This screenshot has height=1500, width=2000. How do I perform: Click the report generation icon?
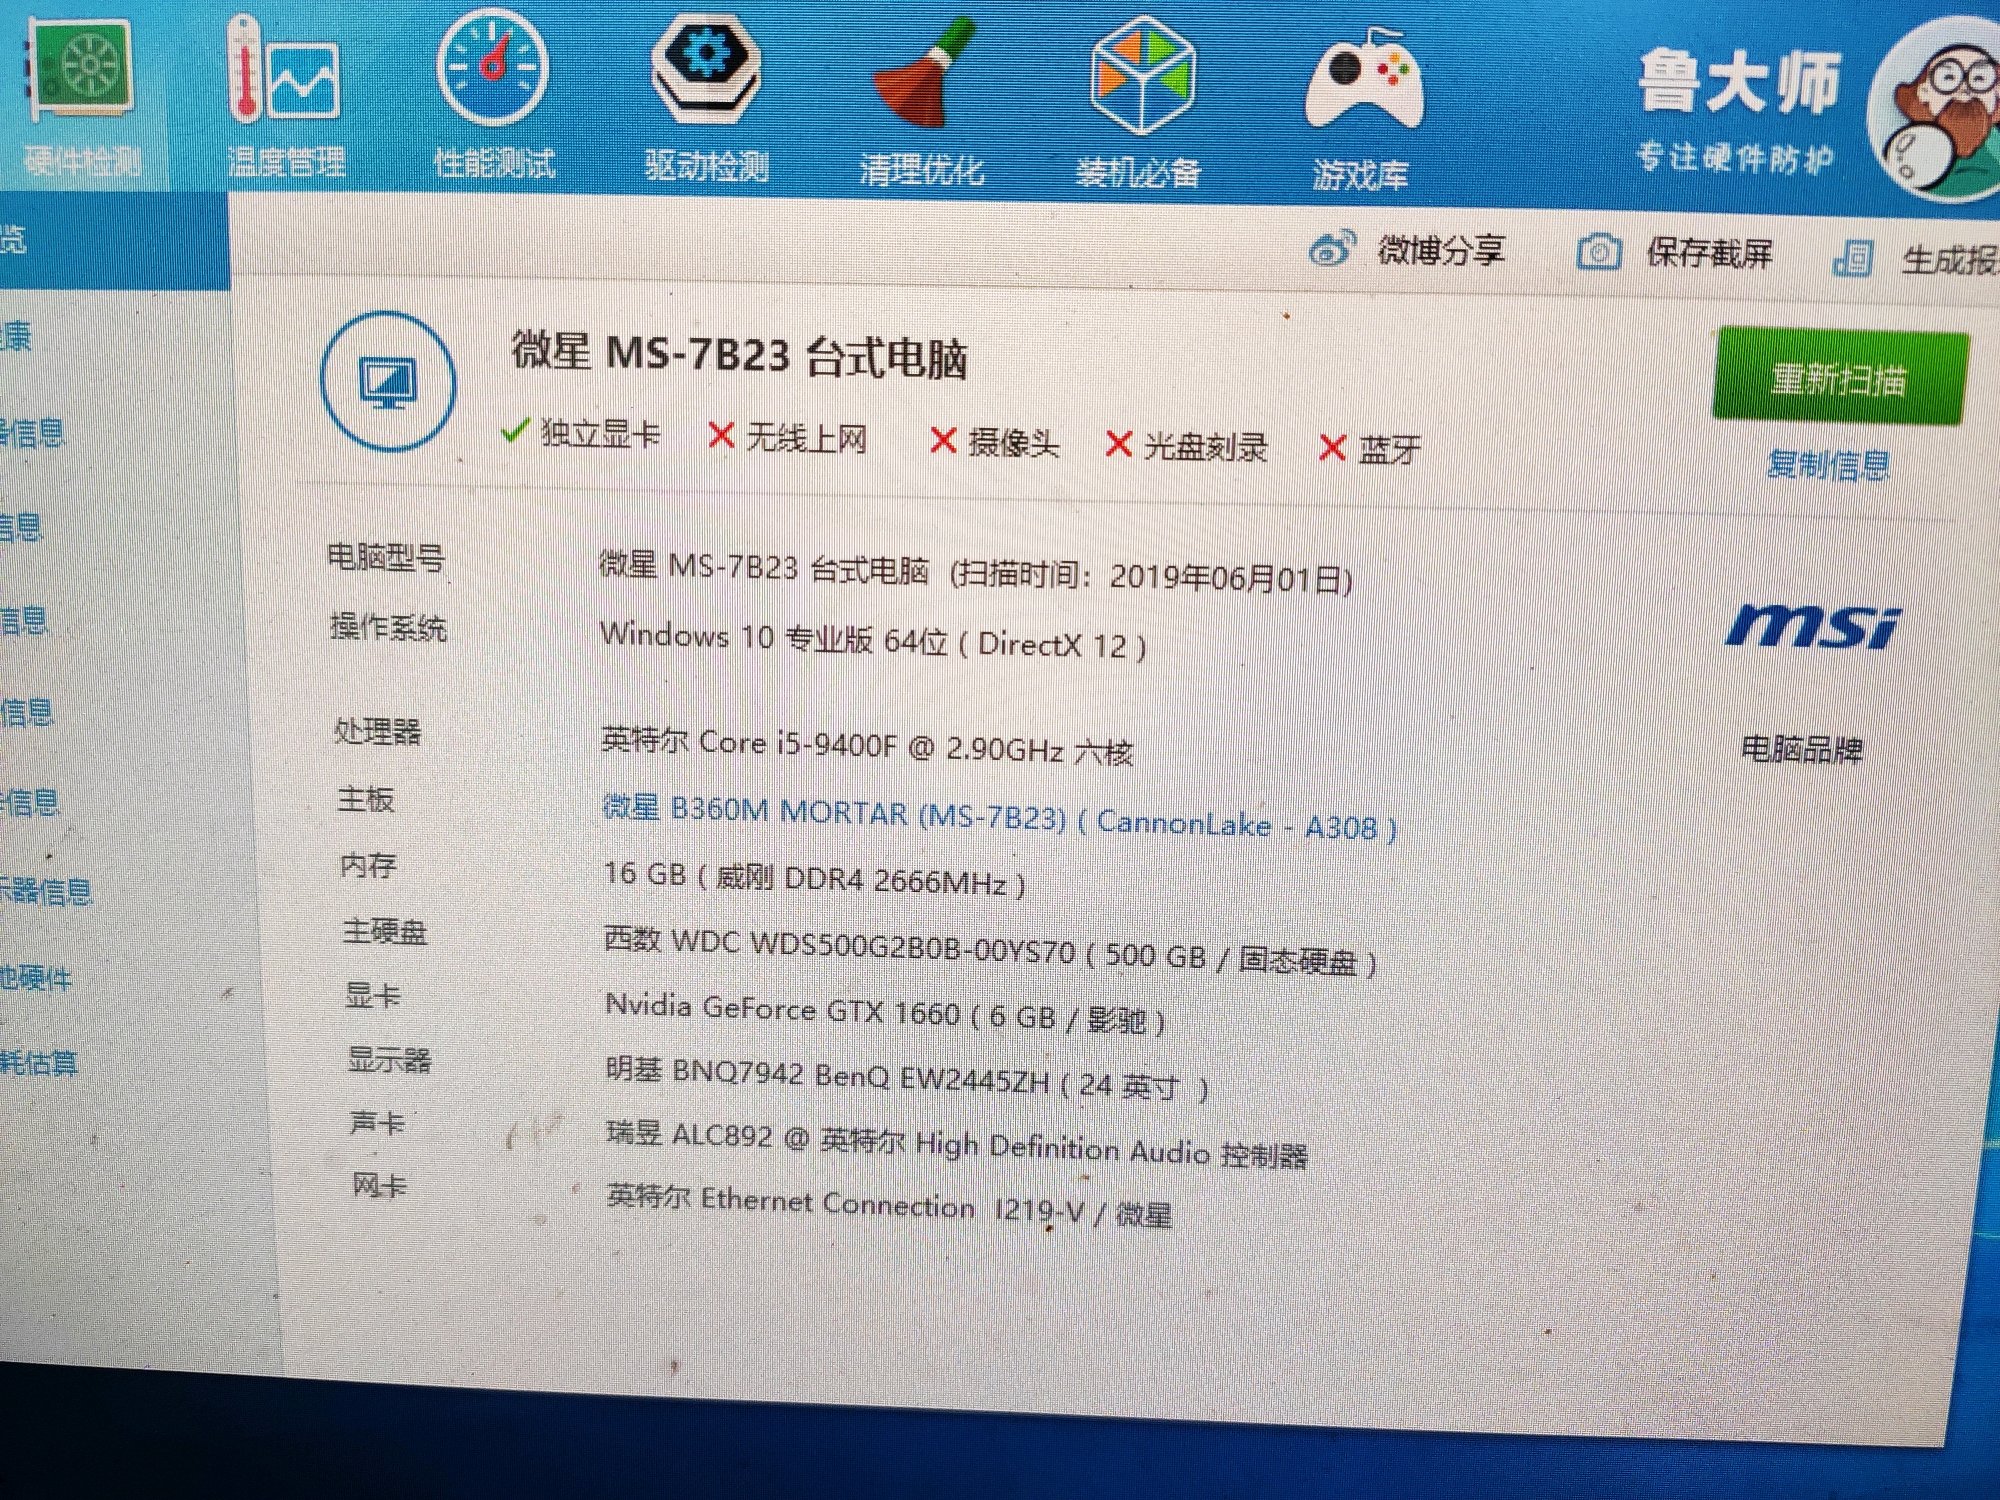tap(1853, 258)
